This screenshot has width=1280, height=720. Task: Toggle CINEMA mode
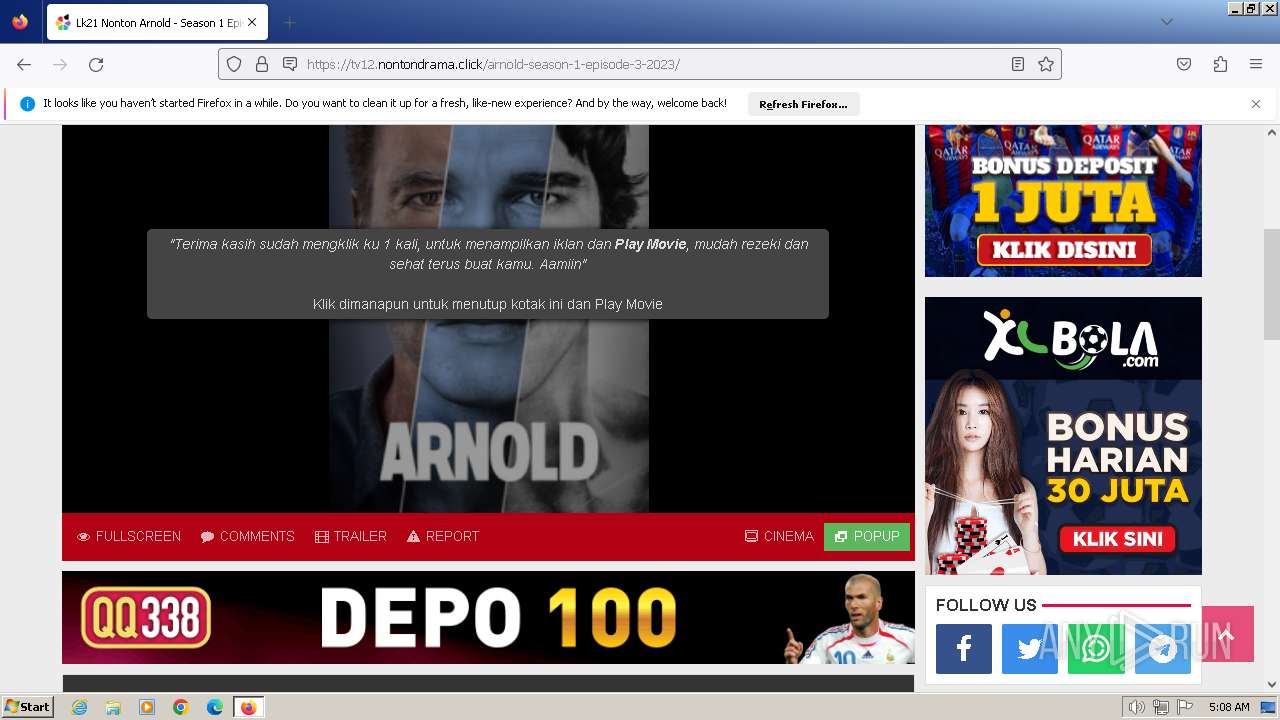[779, 536]
